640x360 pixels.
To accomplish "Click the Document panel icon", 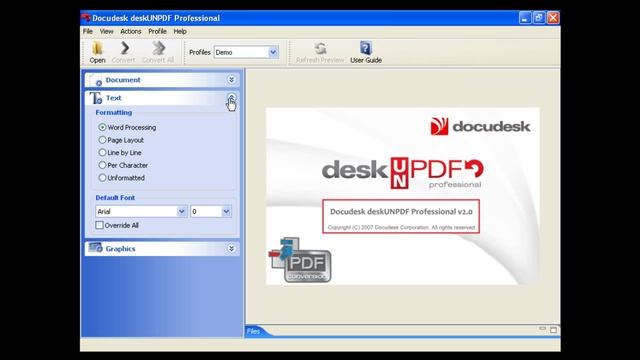I will [96, 80].
